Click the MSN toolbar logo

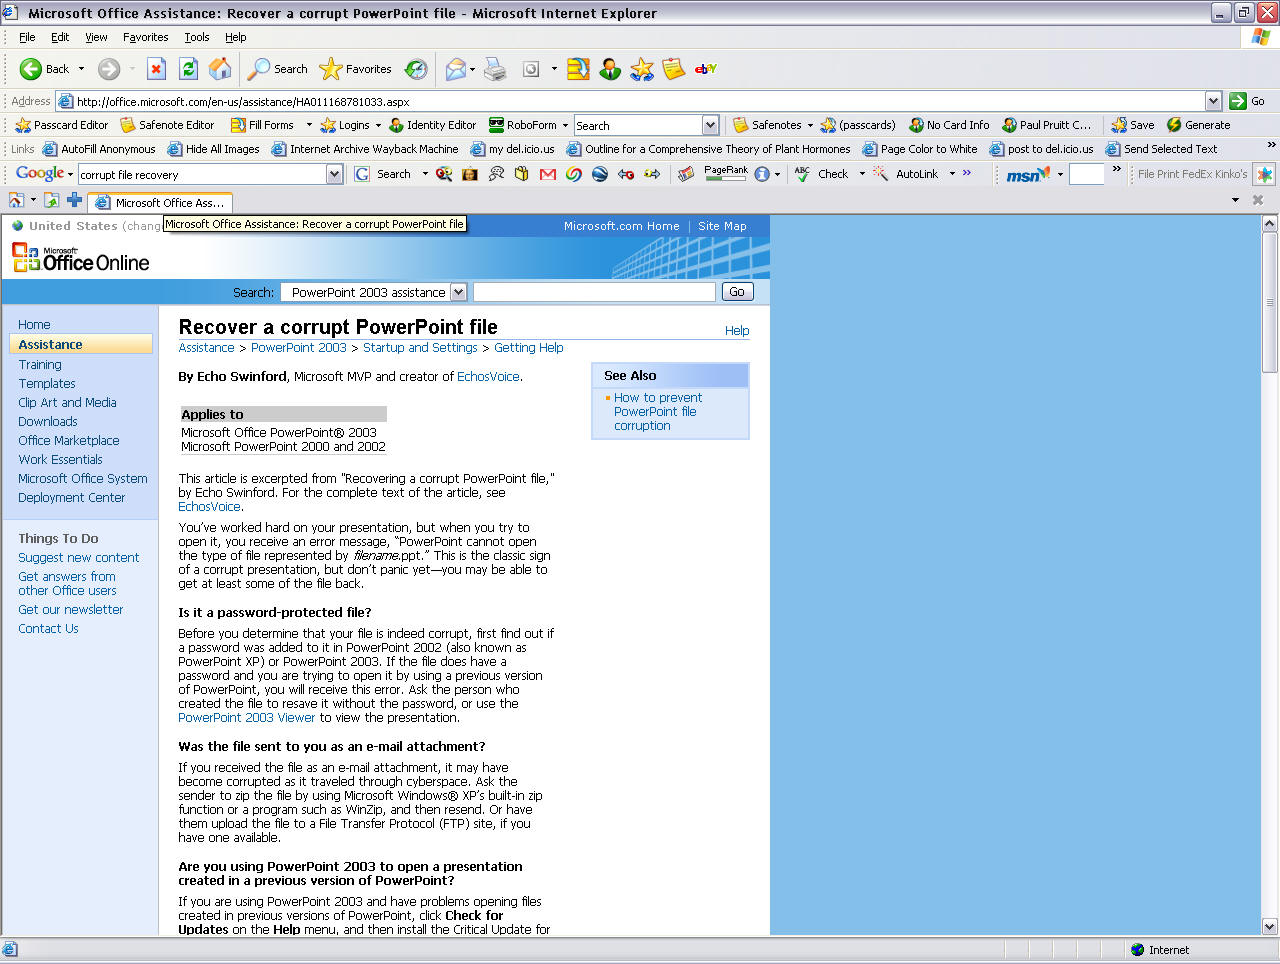[x=1027, y=174]
